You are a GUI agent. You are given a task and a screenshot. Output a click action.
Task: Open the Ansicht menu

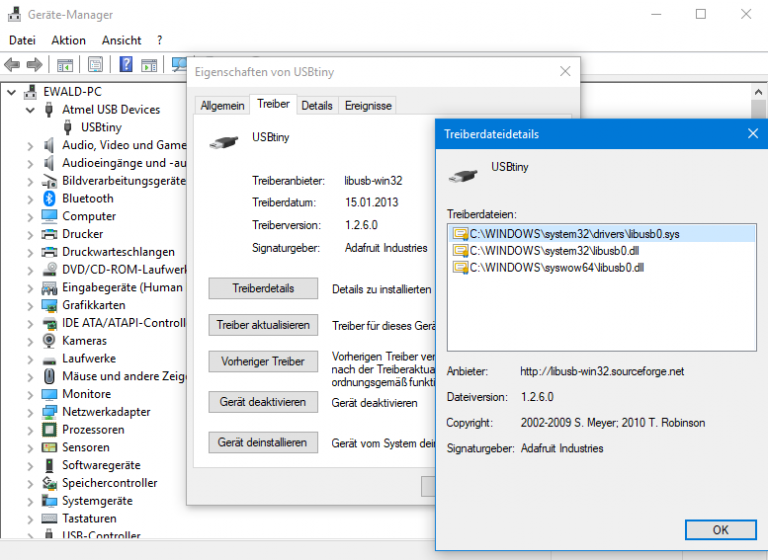(x=121, y=40)
